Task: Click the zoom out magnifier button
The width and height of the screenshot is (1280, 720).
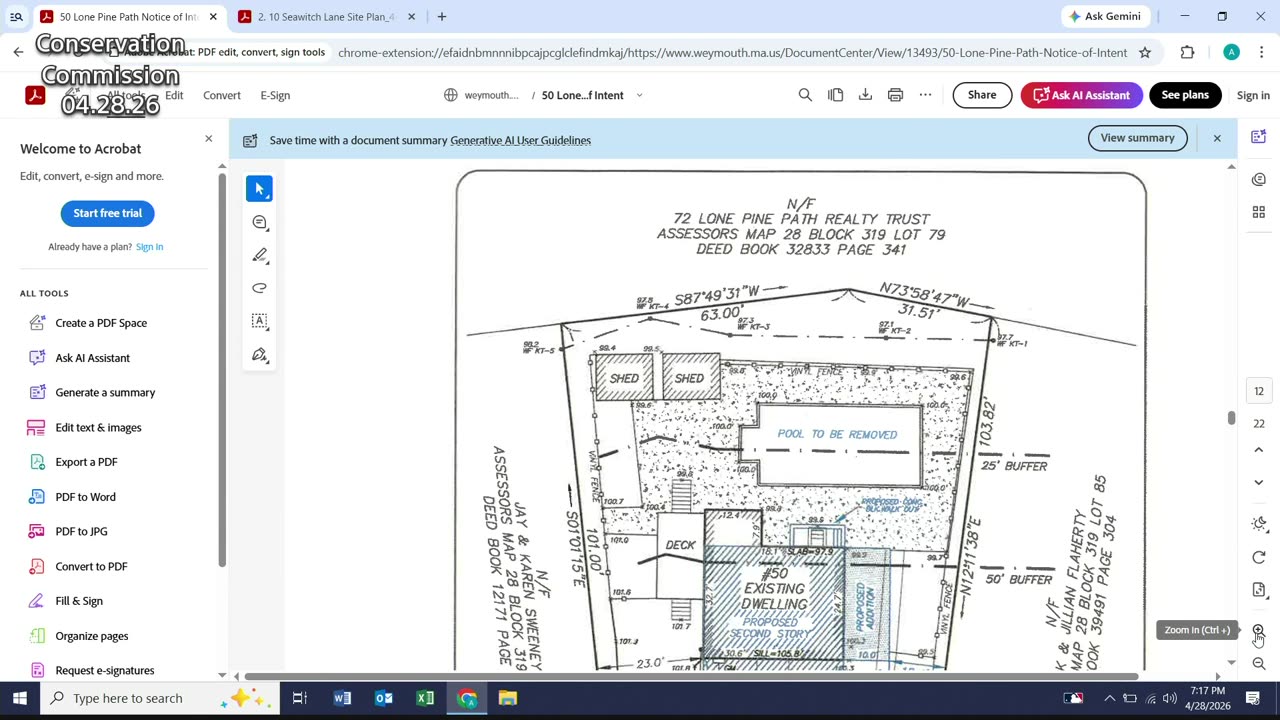Action: tap(1259, 664)
